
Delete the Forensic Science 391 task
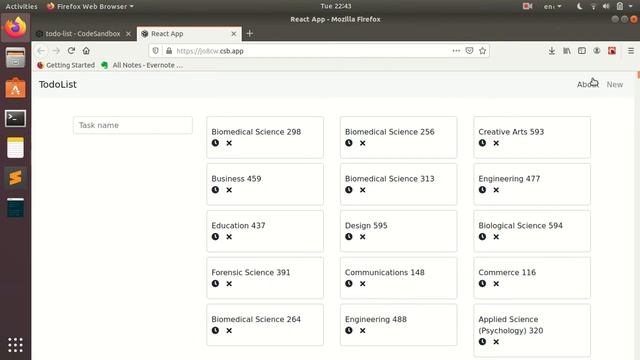pyautogui.click(x=229, y=284)
